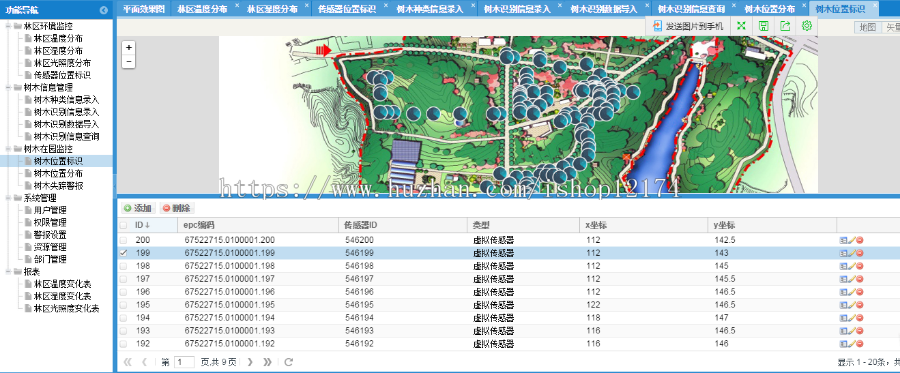Open the green gear settings icon
The height and width of the screenshot is (373, 900).
click(806, 26)
